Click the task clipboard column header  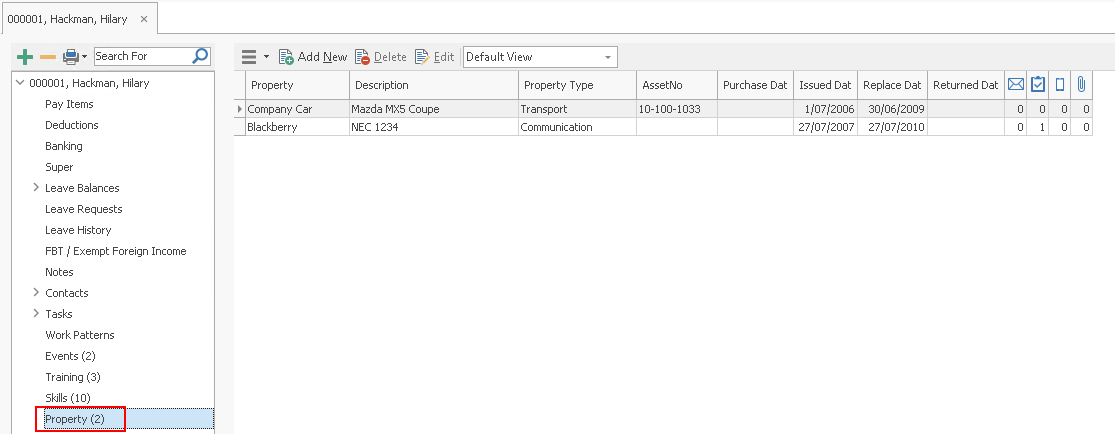tap(1038, 85)
